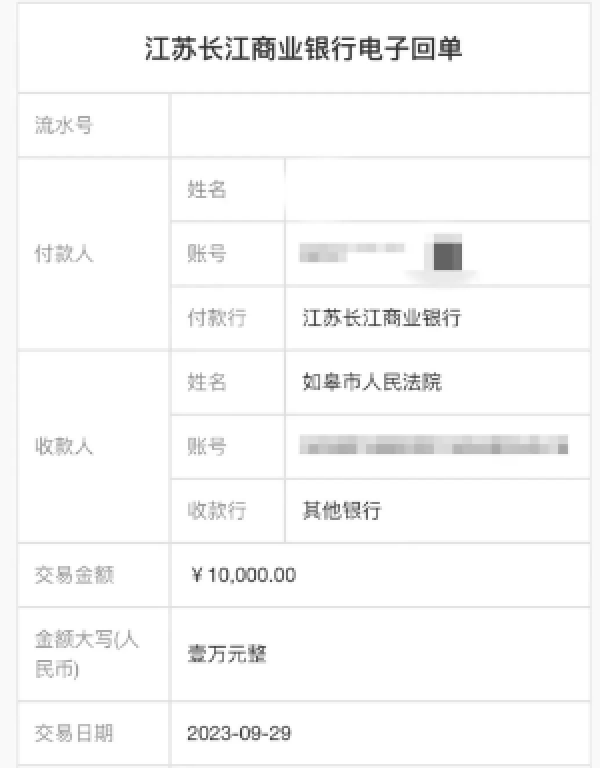
Task: Click the blurred payer account number
Action: click(381, 252)
